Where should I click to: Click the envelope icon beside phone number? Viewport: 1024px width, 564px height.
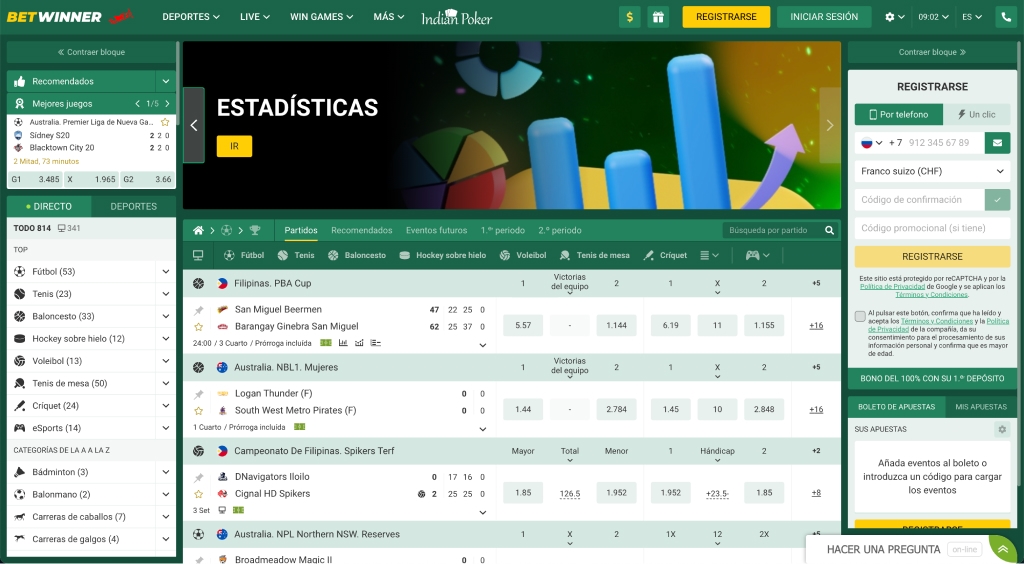click(x=996, y=143)
